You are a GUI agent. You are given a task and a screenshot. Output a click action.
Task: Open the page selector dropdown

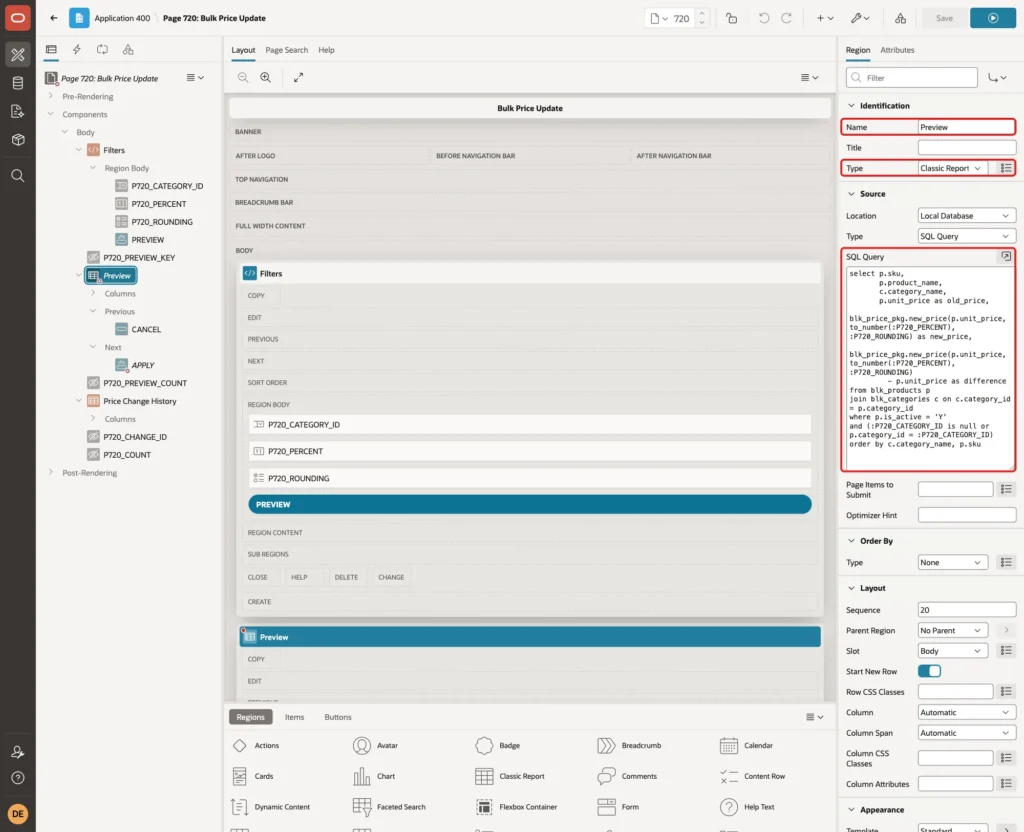click(x=659, y=18)
